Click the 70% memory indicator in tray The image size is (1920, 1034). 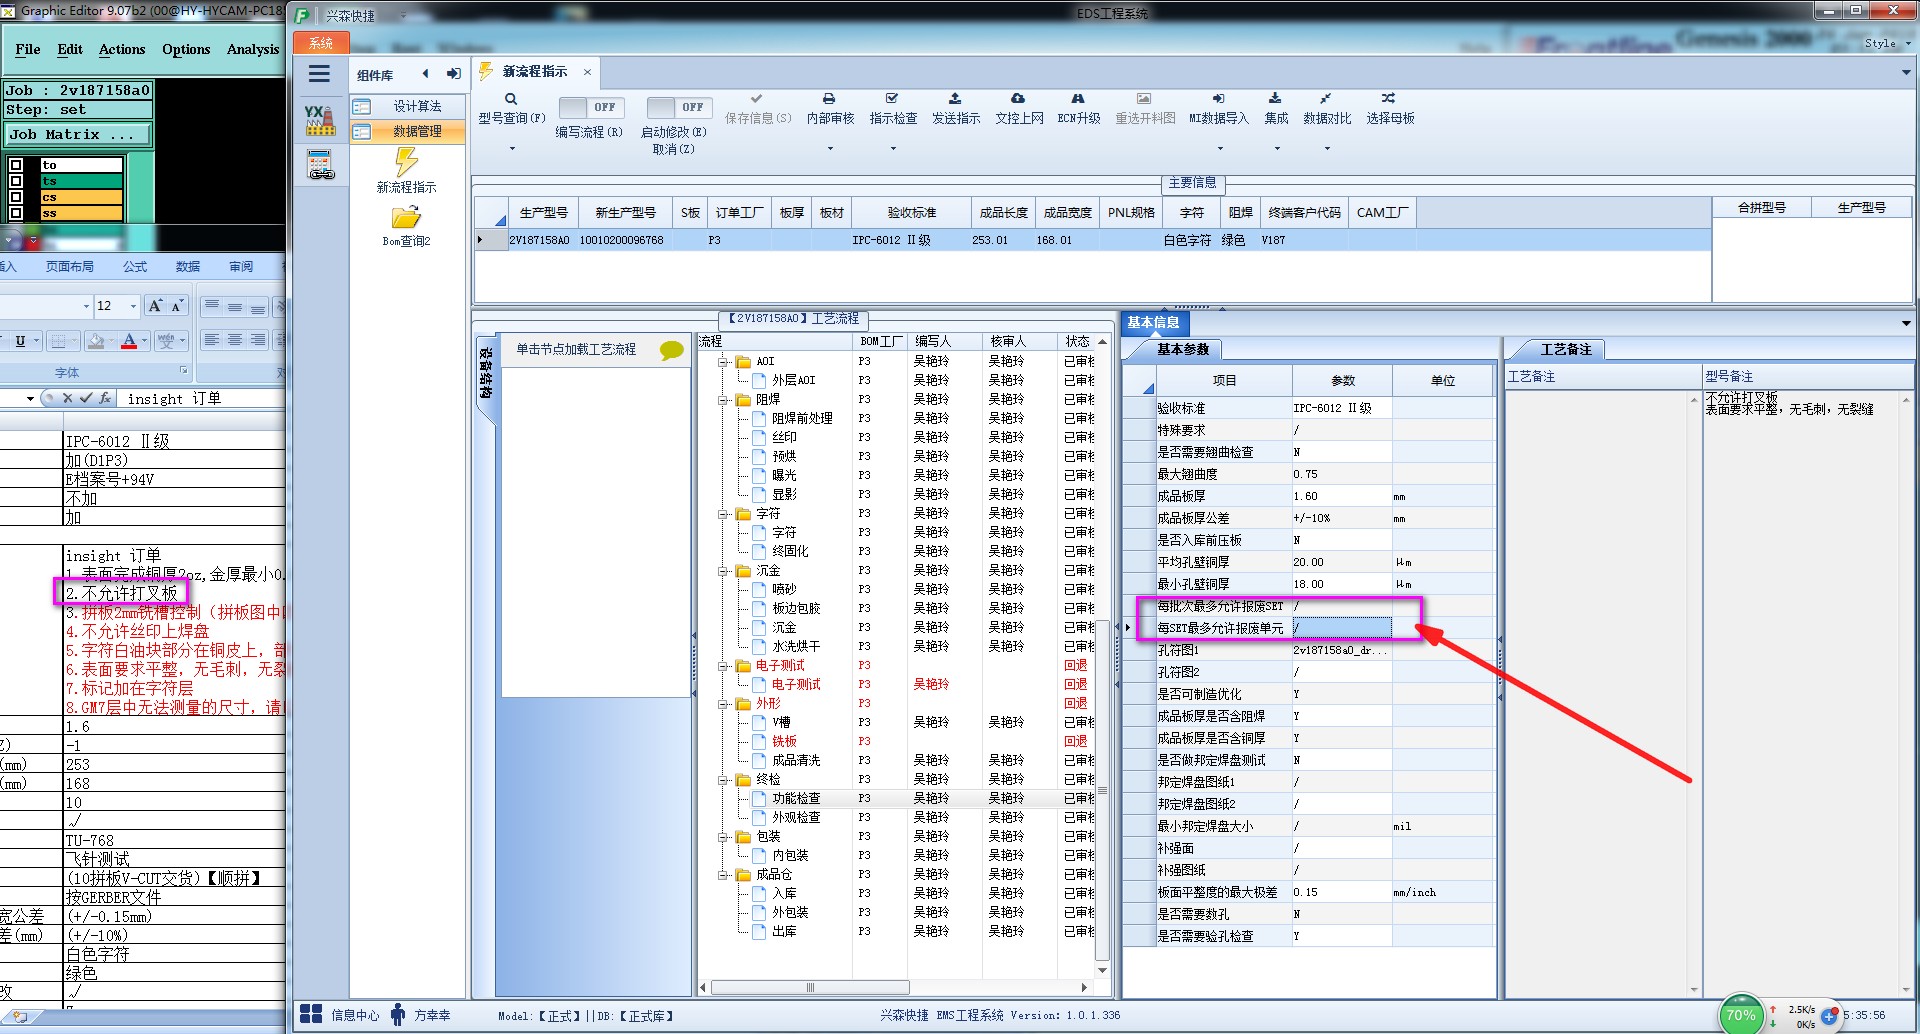1740,1015
